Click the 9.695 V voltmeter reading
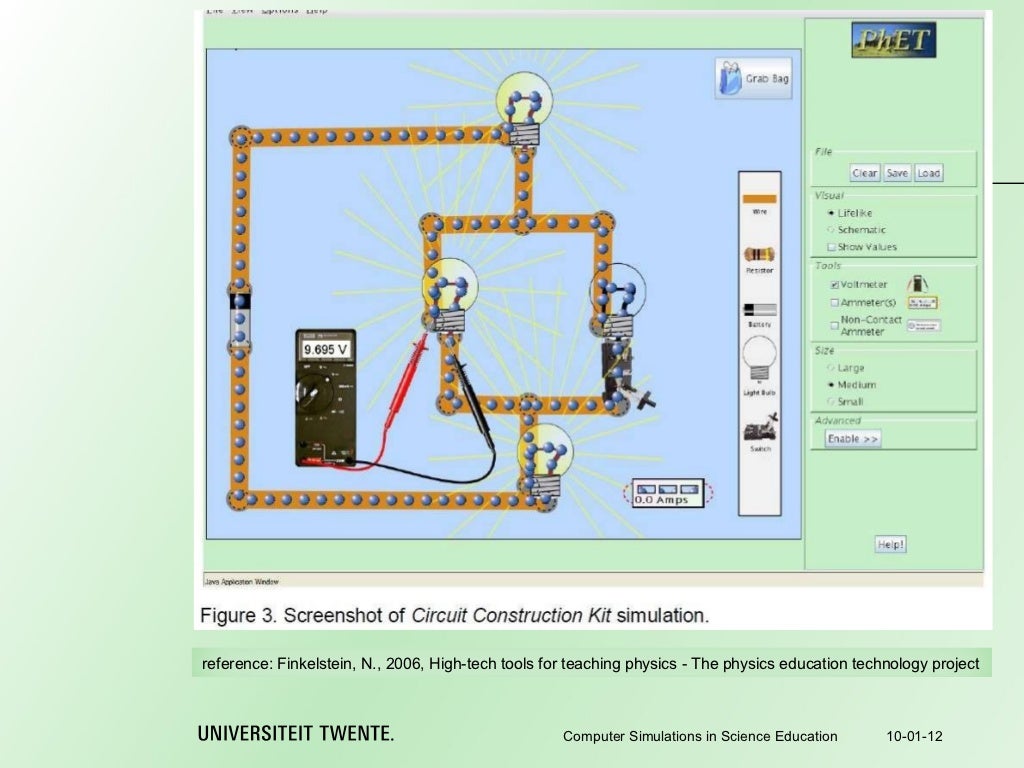The image size is (1024, 768). point(326,349)
